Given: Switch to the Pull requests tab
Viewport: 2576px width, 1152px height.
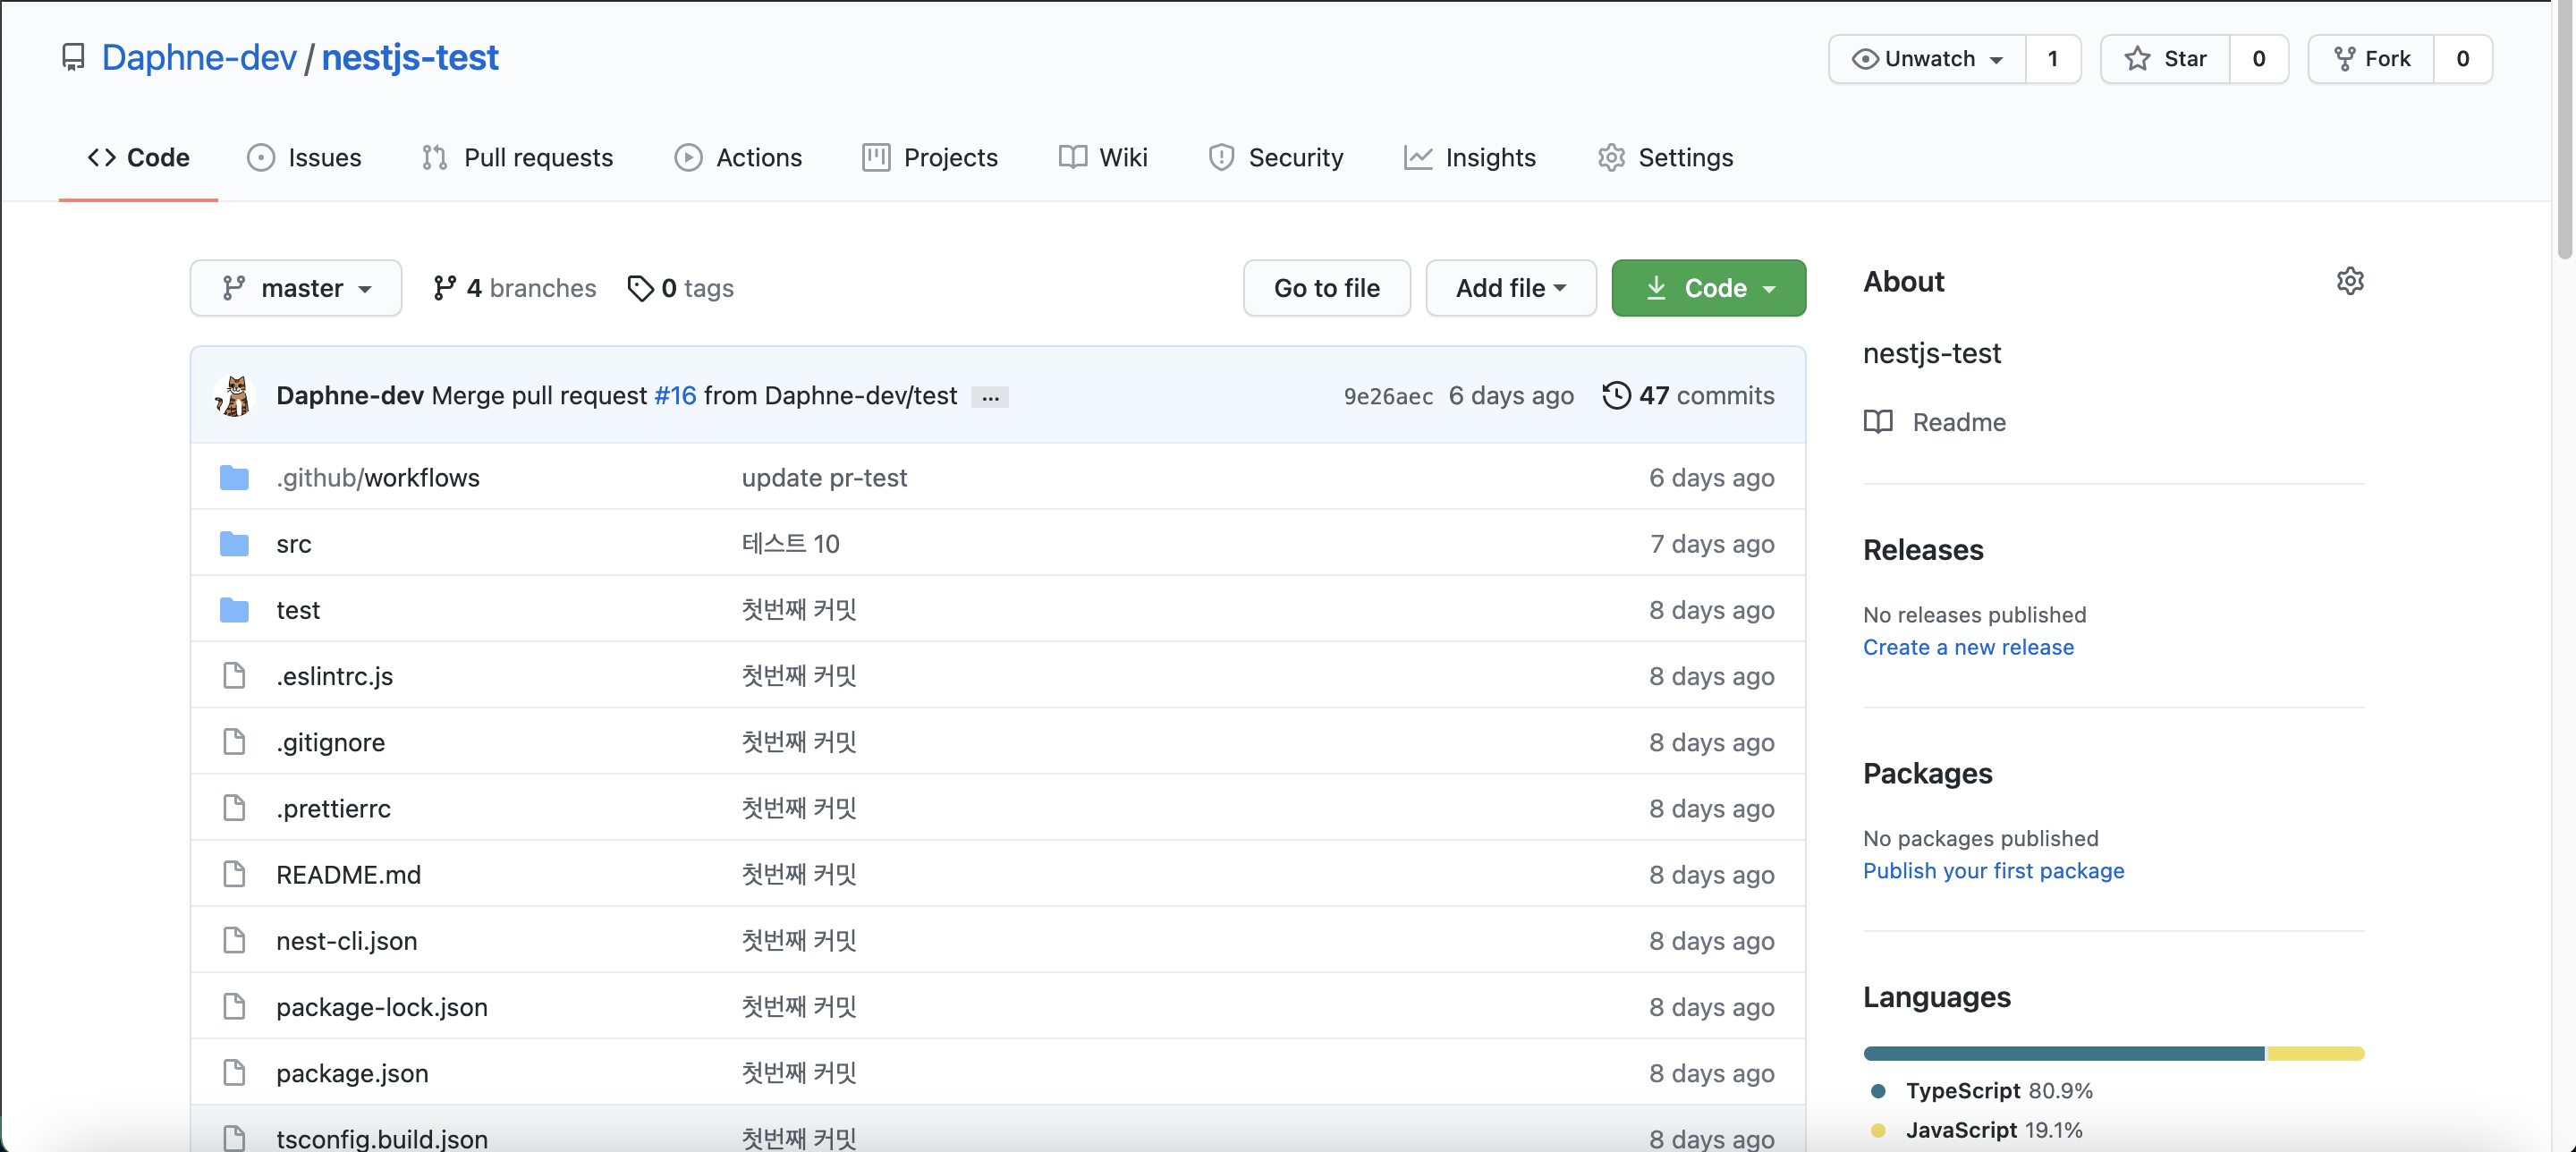Looking at the screenshot, I should [518, 157].
